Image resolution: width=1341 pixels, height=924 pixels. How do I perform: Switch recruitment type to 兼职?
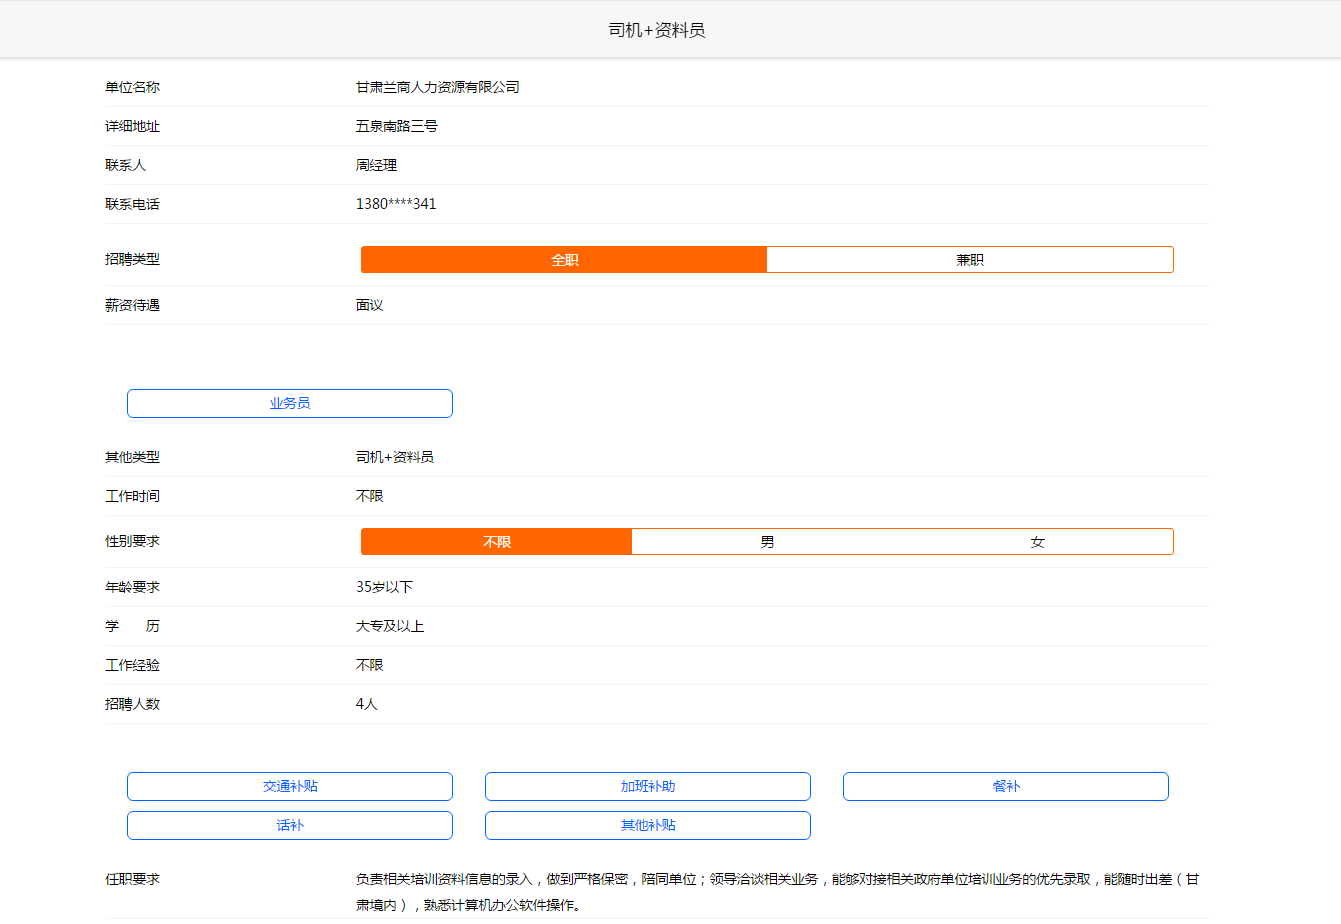point(969,260)
